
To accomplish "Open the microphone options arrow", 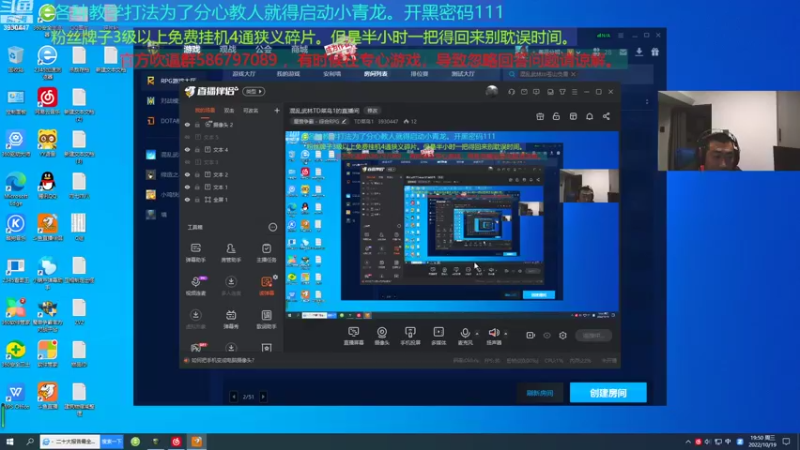I will click(x=477, y=334).
